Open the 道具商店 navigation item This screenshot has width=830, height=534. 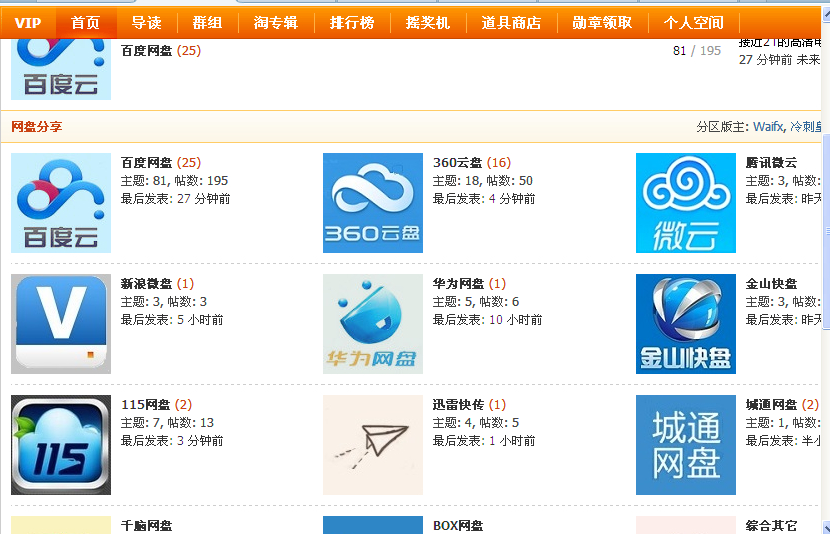tap(511, 23)
